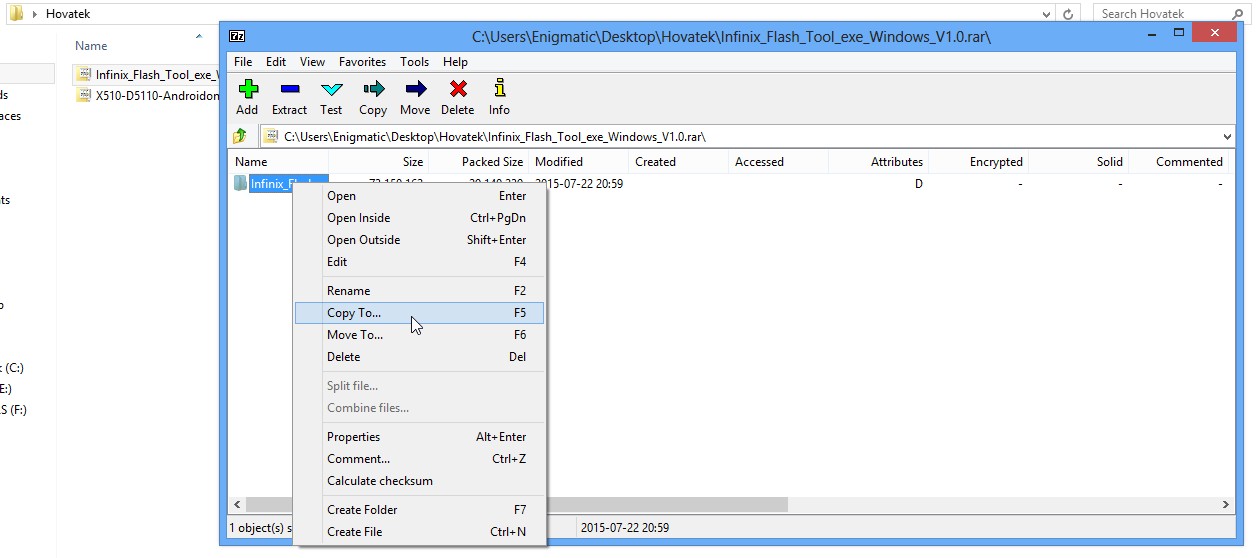Expand the Explorer address history dropdown

point(1045,14)
